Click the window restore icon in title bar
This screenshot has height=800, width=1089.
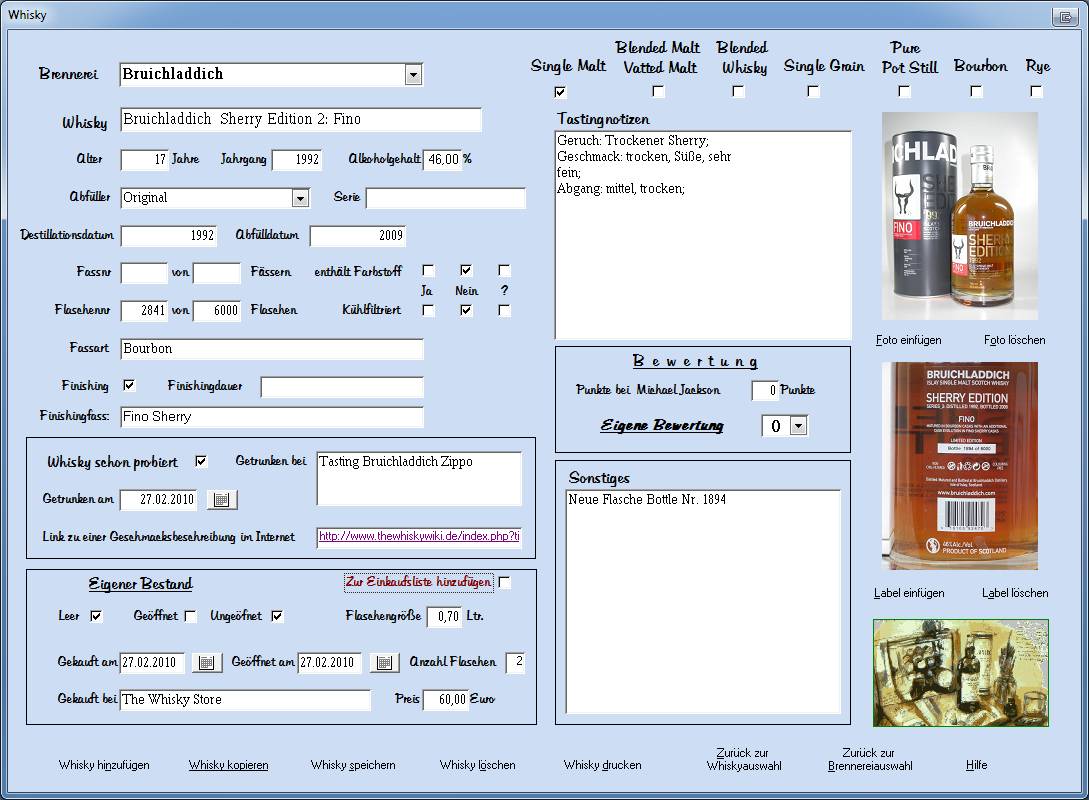click(1063, 17)
